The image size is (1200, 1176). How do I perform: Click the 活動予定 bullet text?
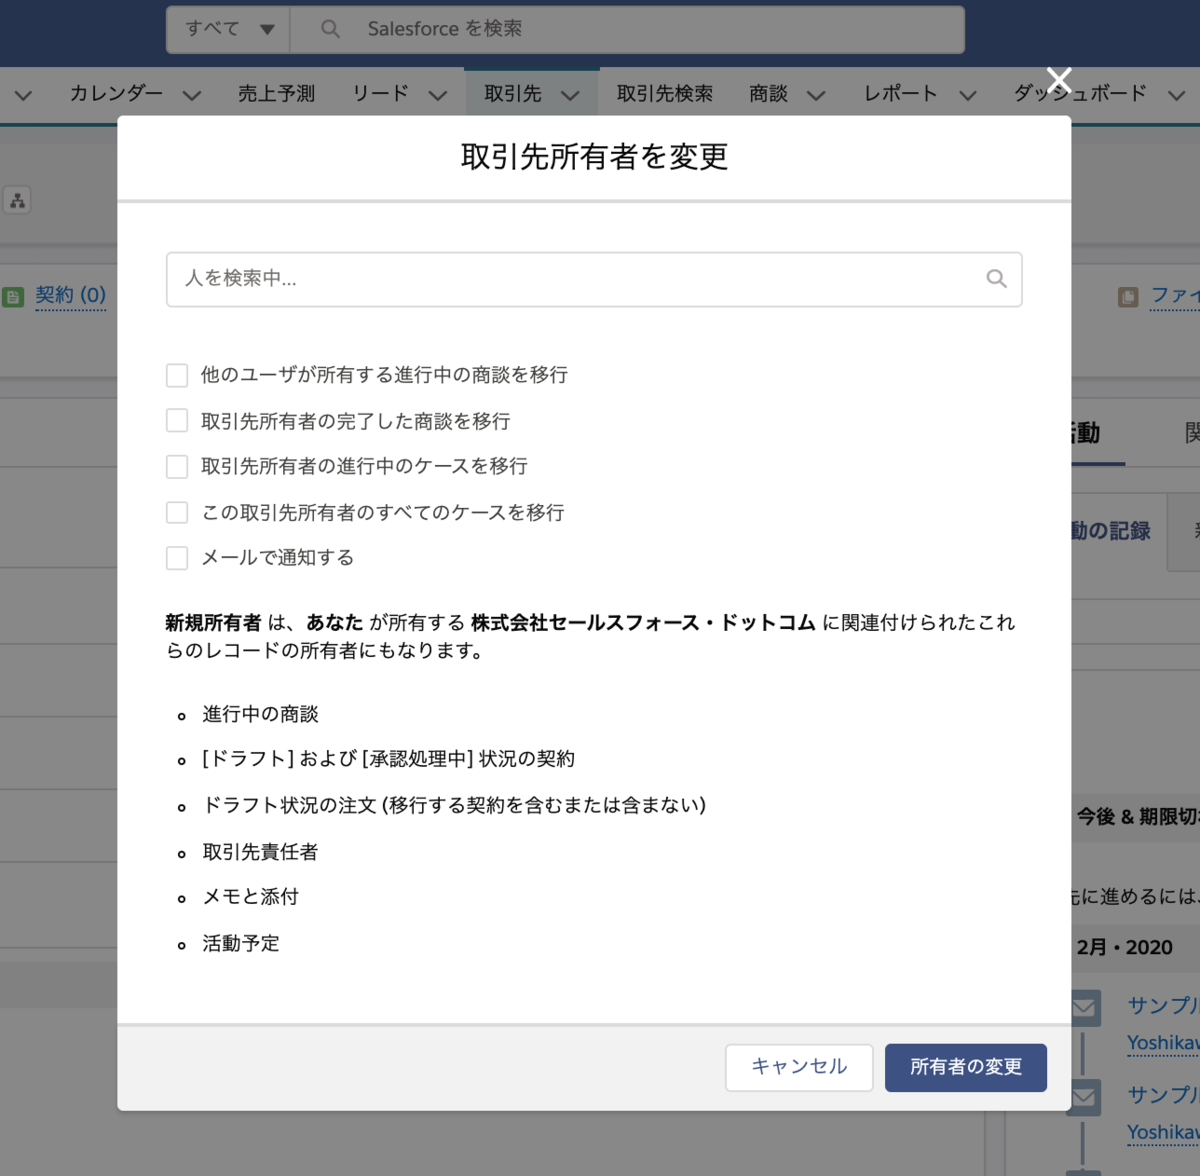point(241,943)
